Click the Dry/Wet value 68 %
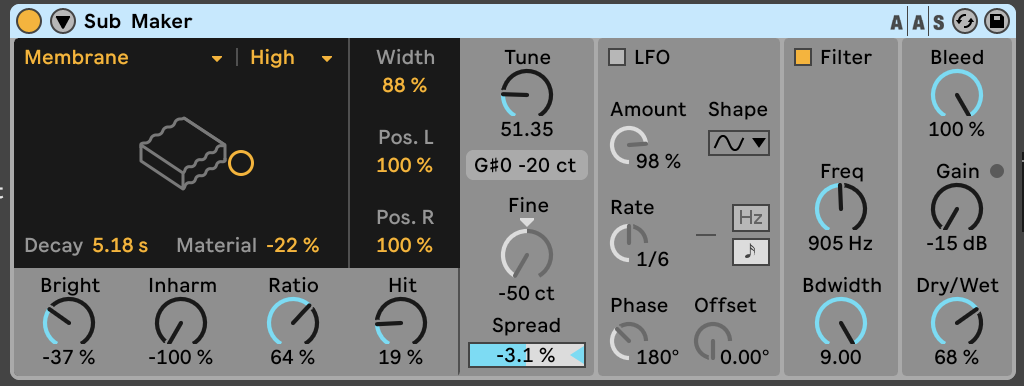 click(957, 358)
